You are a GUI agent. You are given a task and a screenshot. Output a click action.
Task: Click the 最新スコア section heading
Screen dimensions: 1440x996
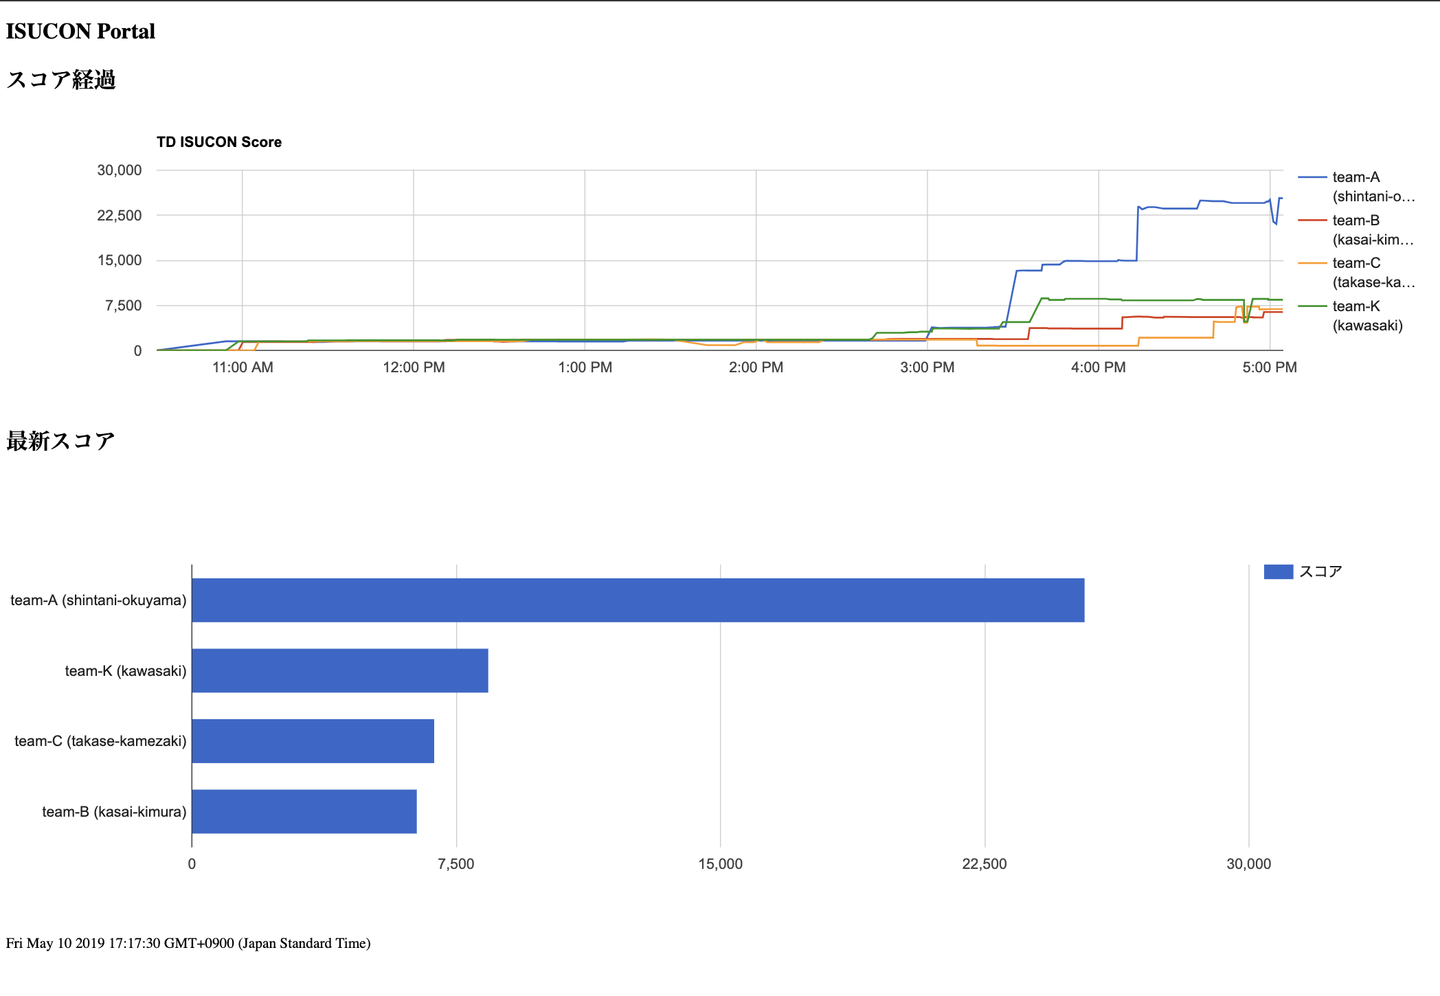[x=61, y=441]
